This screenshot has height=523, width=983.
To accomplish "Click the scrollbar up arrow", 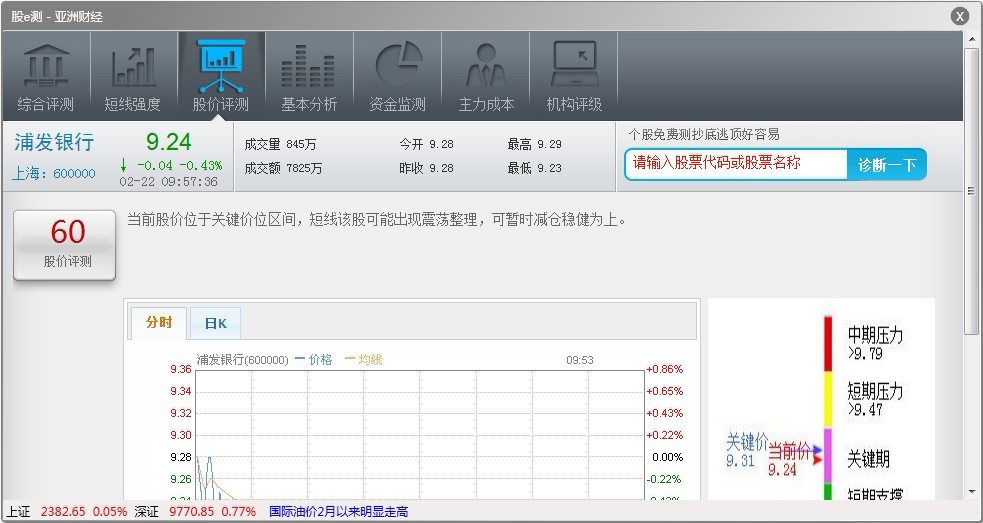I will tap(972, 39).
